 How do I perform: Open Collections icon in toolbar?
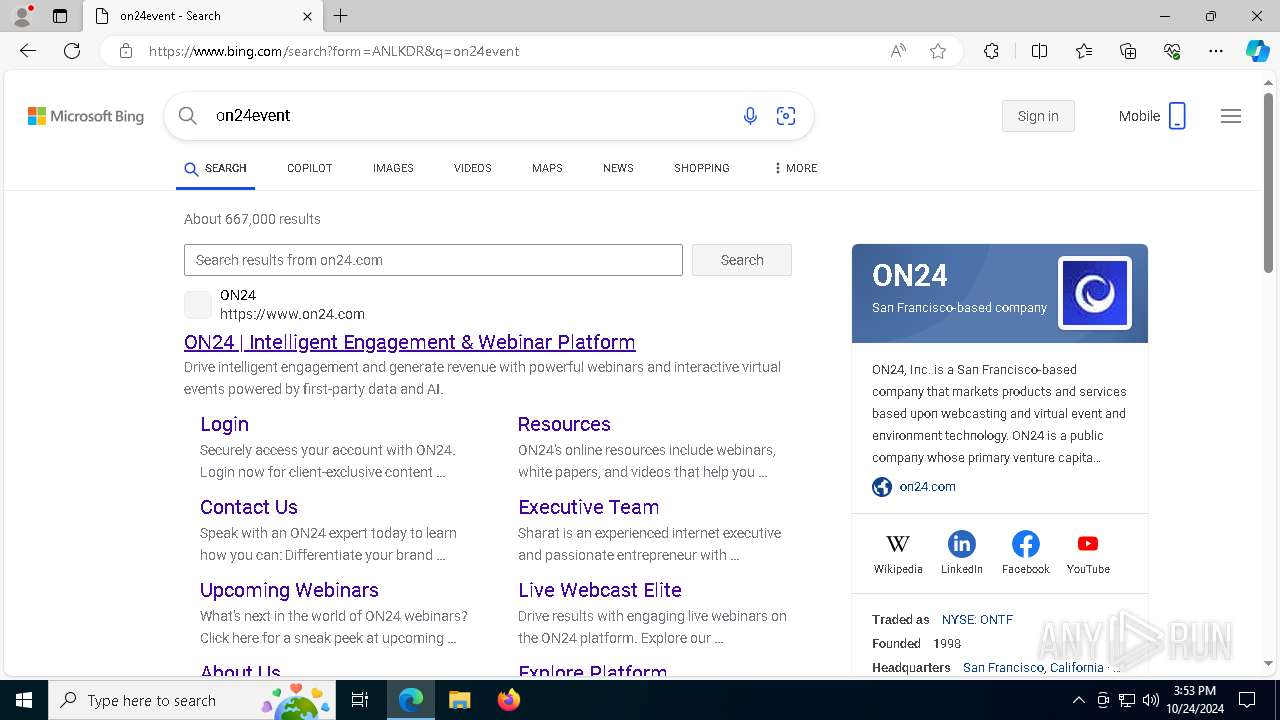tap(1128, 51)
